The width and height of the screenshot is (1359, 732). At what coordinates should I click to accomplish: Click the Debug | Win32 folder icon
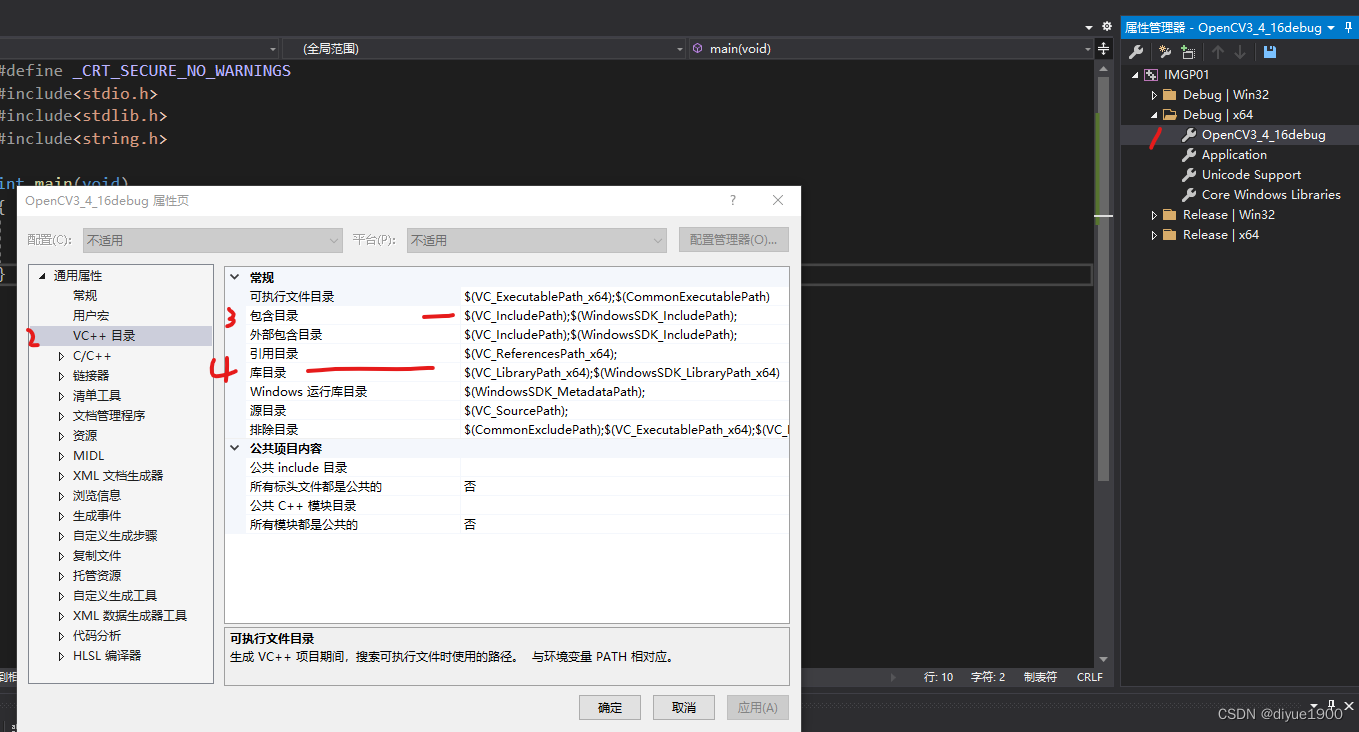[x=1169, y=95]
